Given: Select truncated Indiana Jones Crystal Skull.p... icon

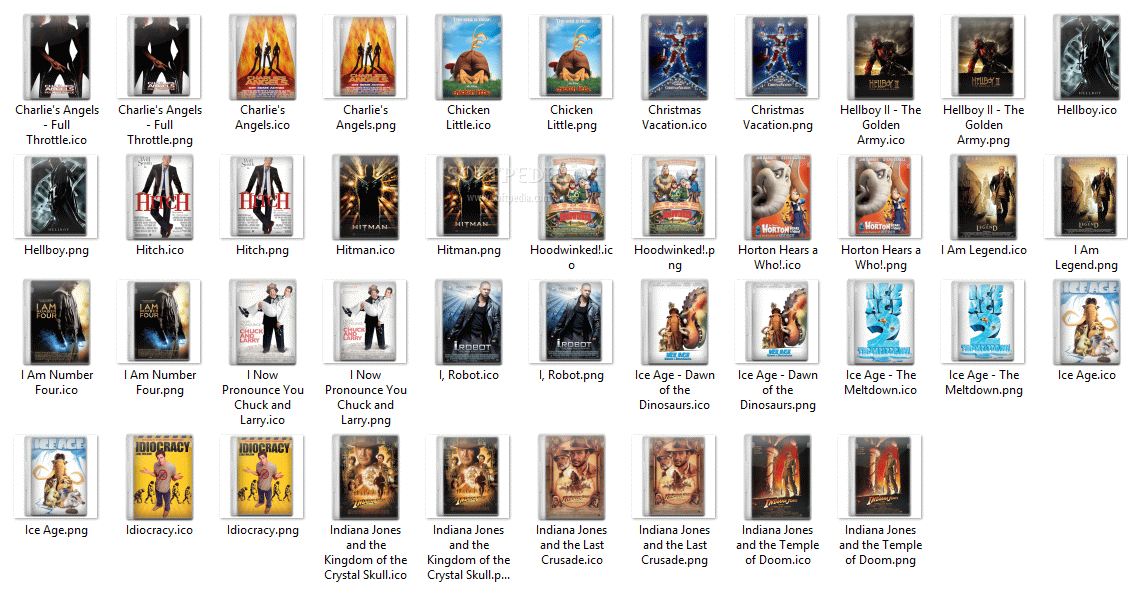Looking at the screenshot, I should 468,476.
